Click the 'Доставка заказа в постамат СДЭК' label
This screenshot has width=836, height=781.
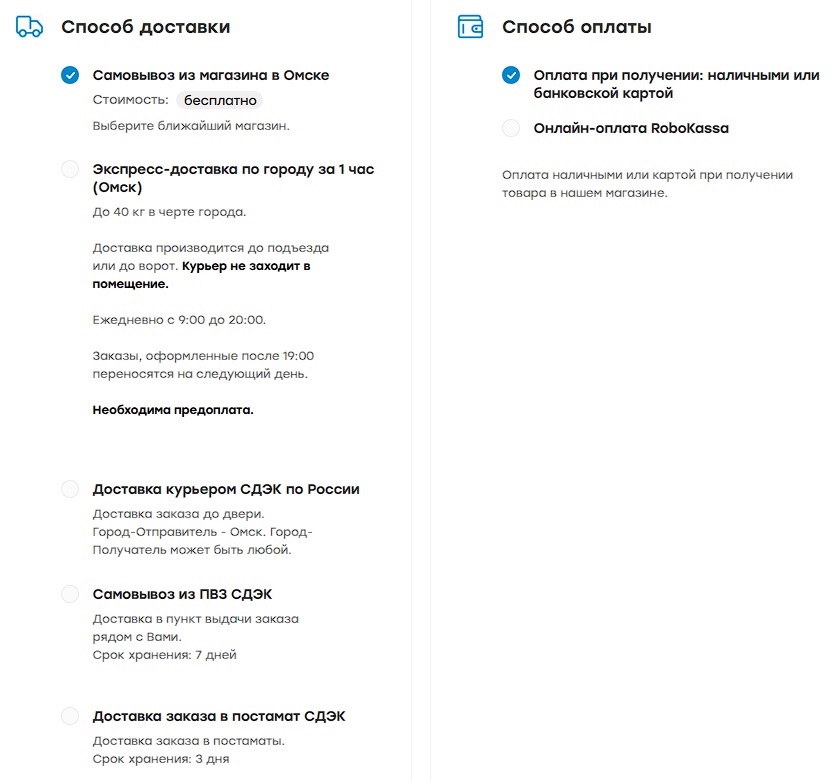(219, 716)
